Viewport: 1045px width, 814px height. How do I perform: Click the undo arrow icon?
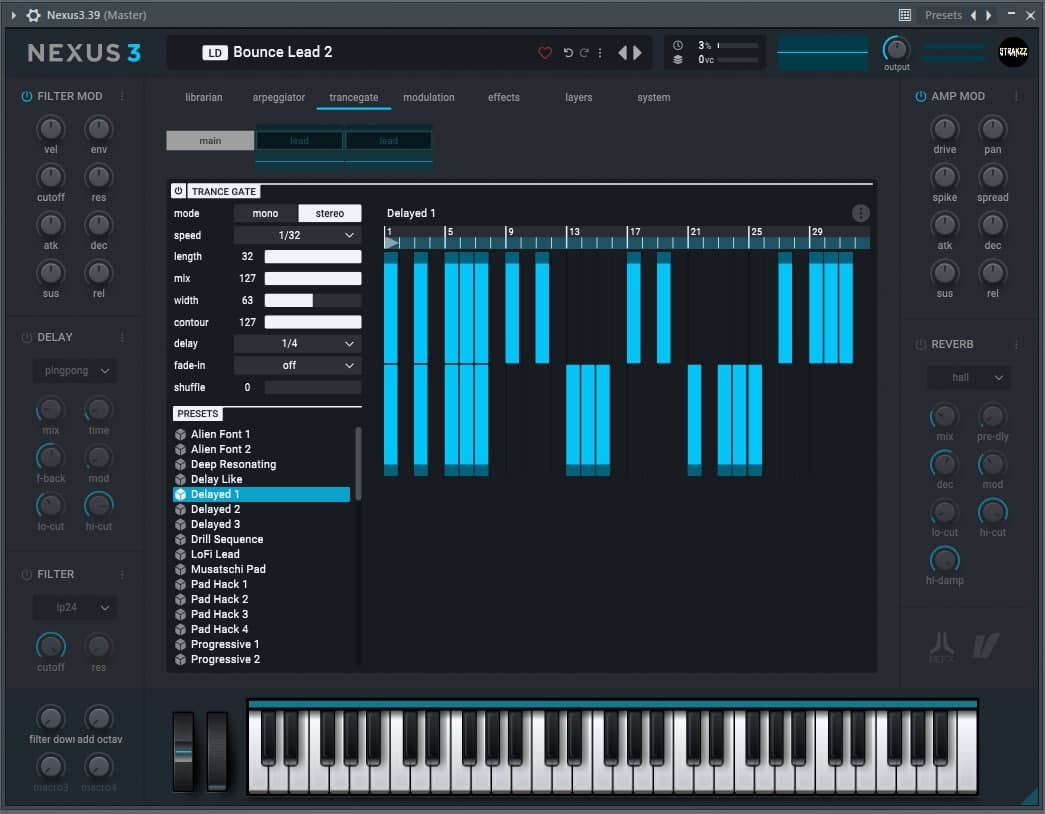[568, 53]
